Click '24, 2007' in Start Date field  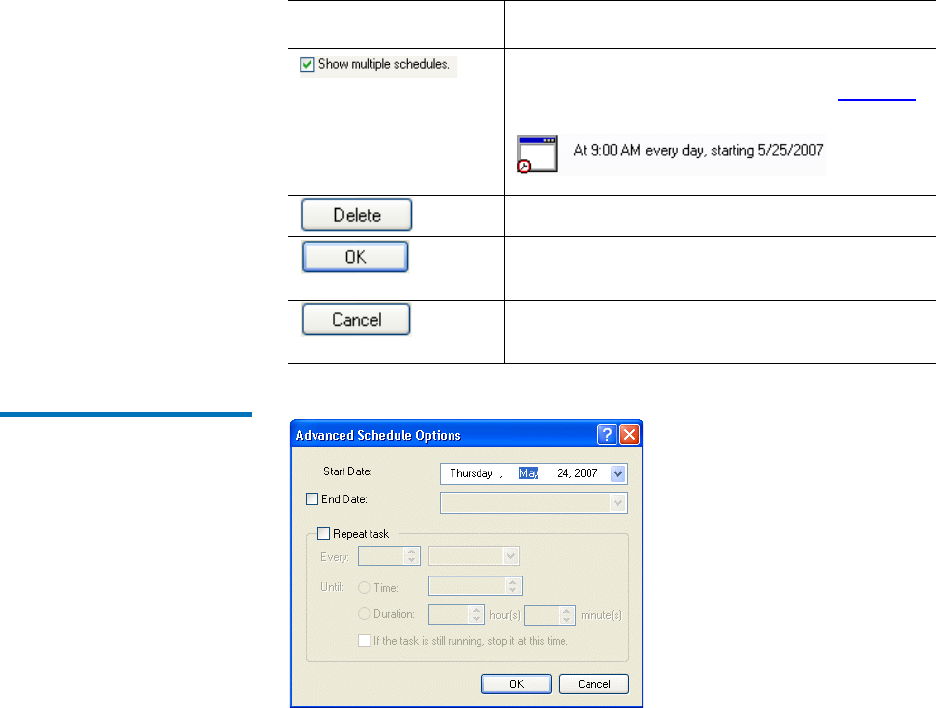coord(577,473)
